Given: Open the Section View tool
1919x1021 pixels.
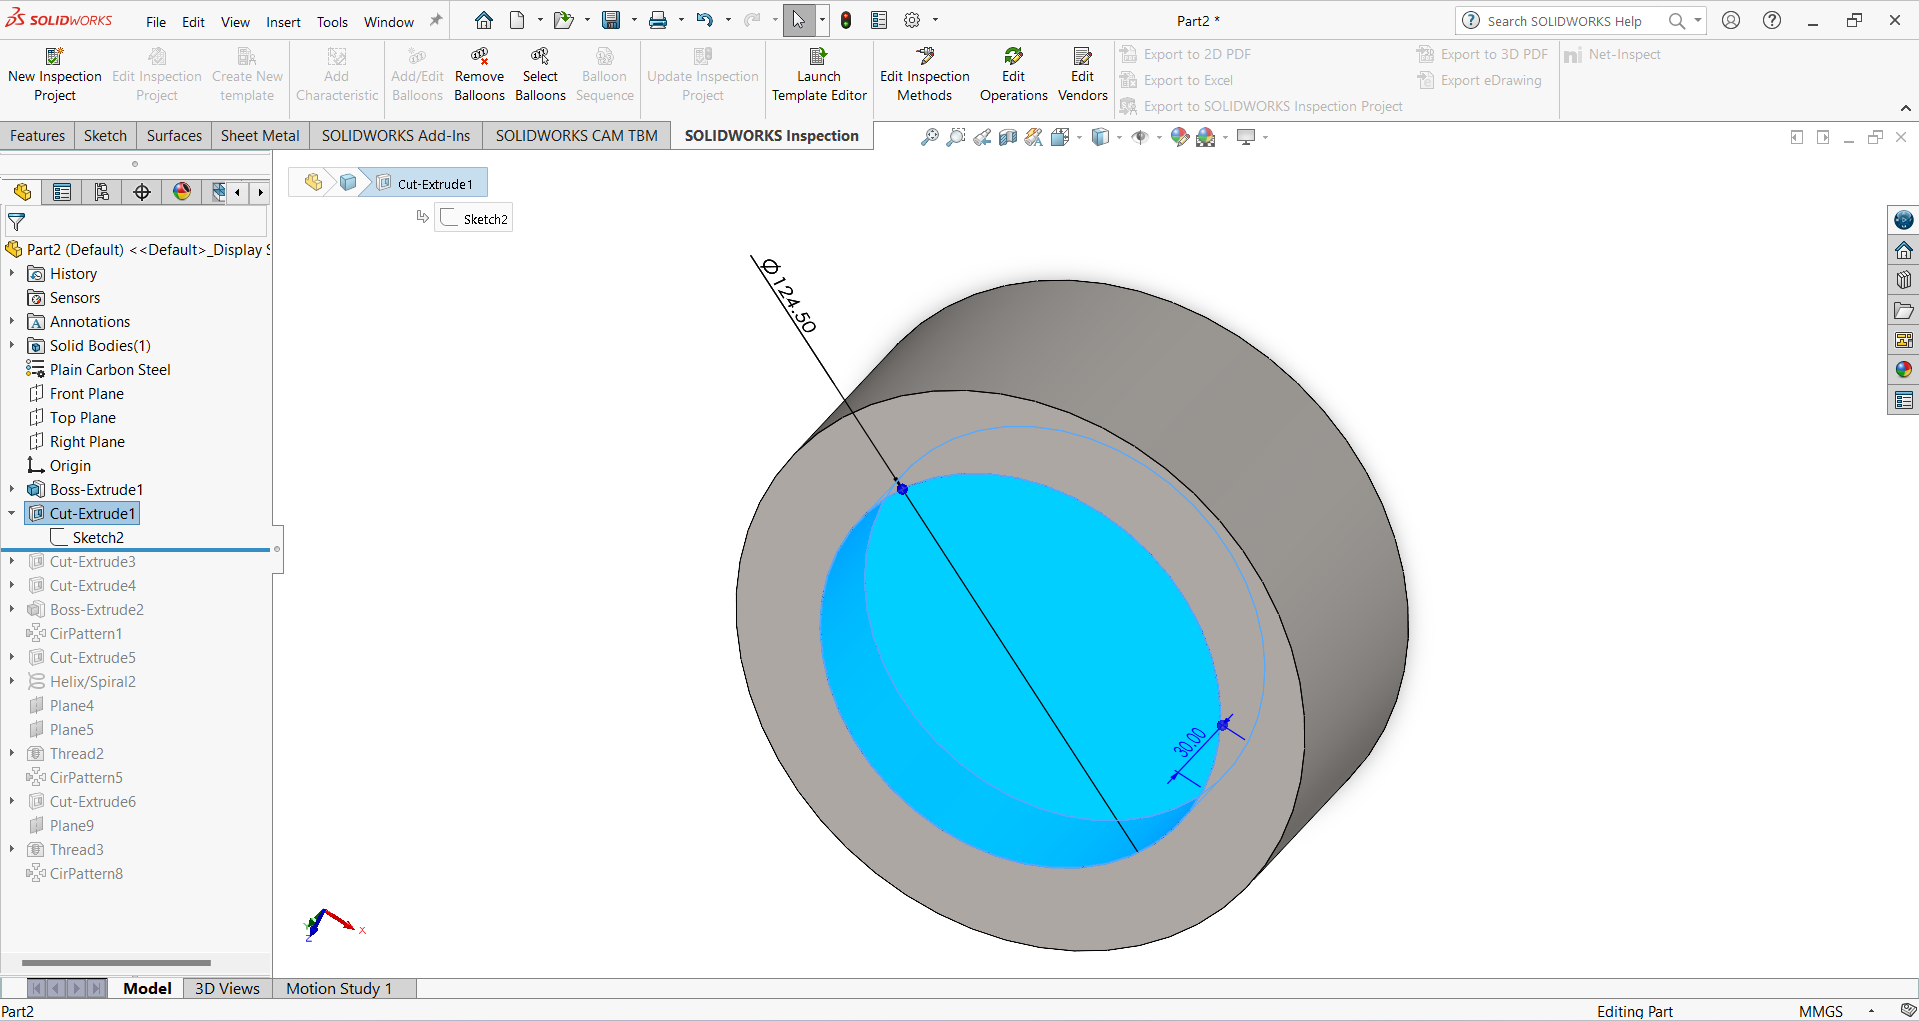Looking at the screenshot, I should (1008, 137).
